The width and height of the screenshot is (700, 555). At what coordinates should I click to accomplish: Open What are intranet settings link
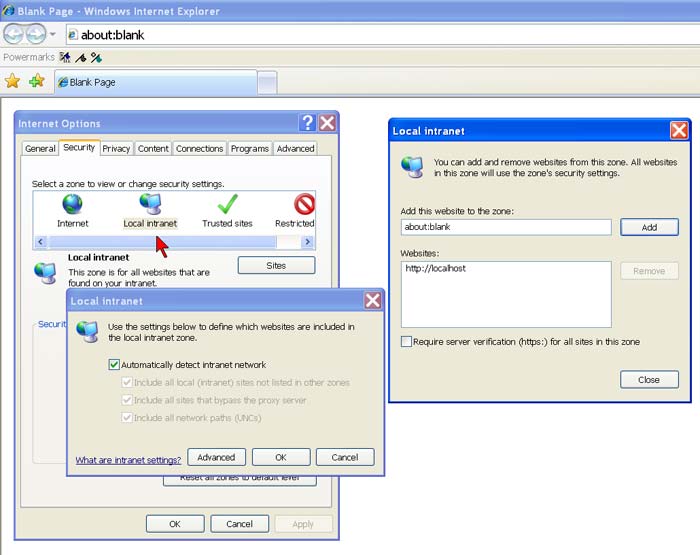coord(128,460)
